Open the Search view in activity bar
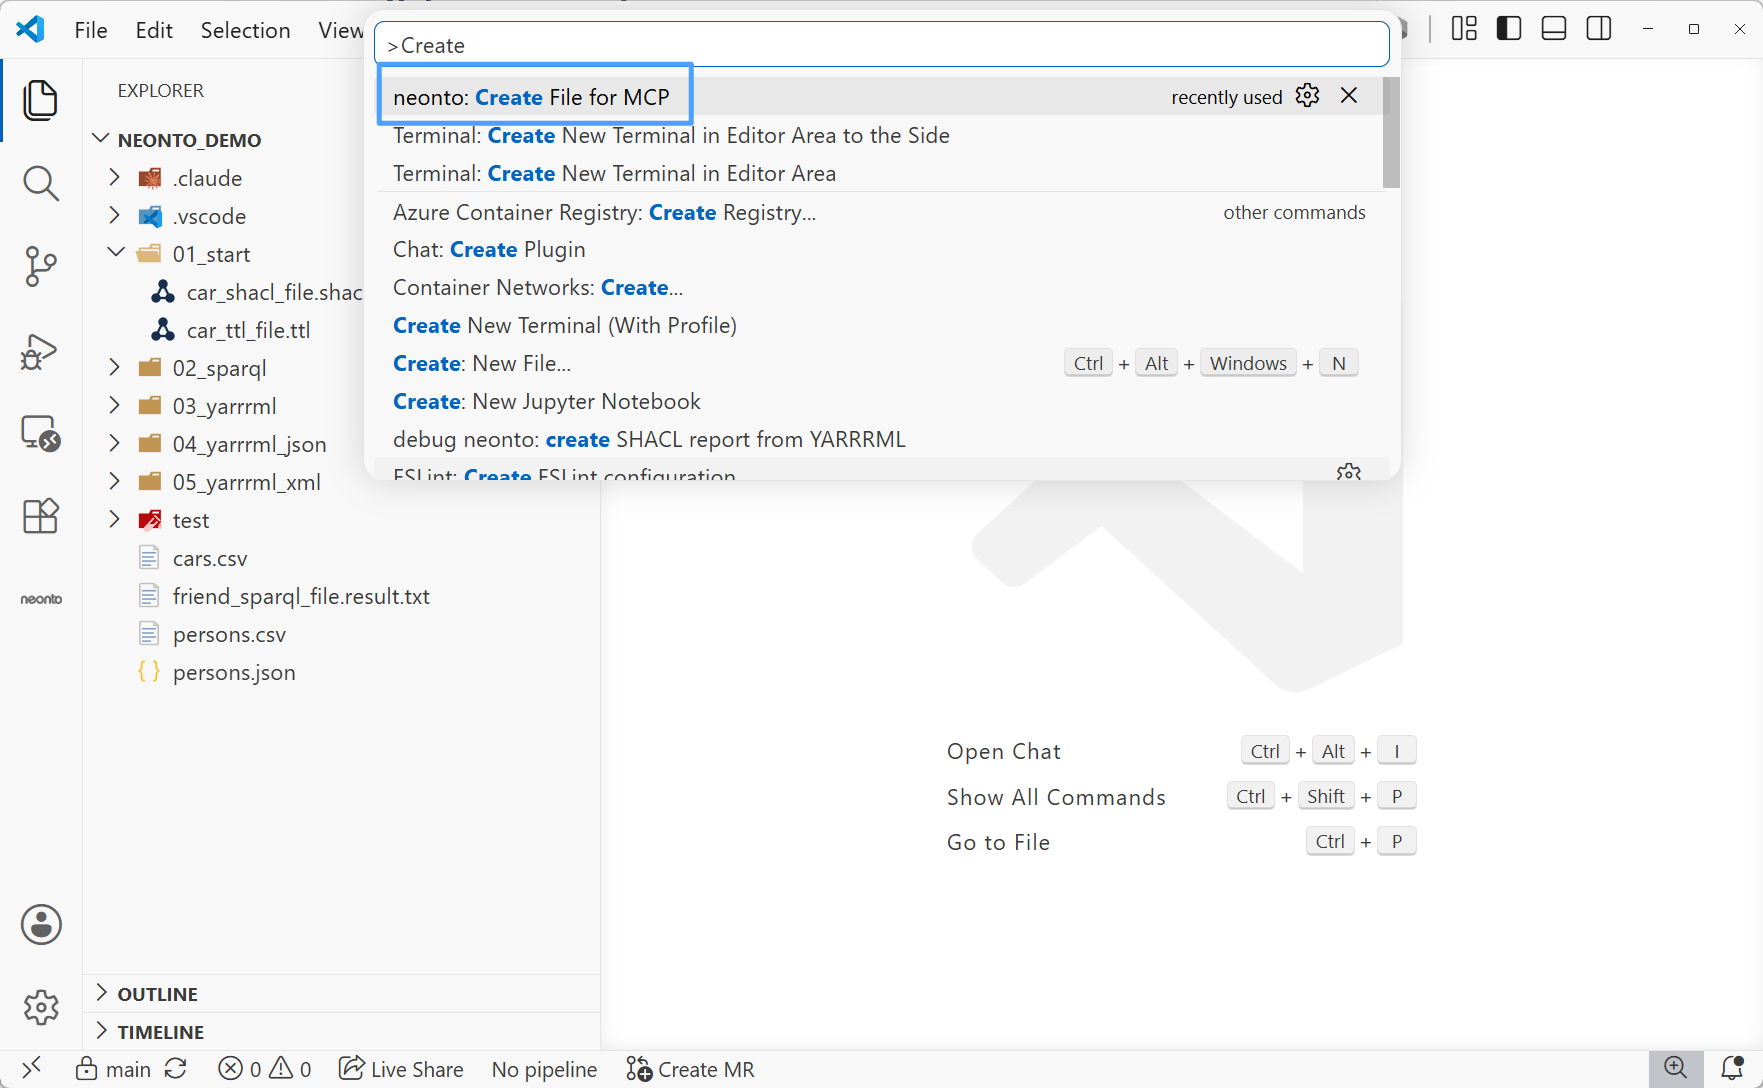The height and width of the screenshot is (1088, 1763). [x=41, y=183]
